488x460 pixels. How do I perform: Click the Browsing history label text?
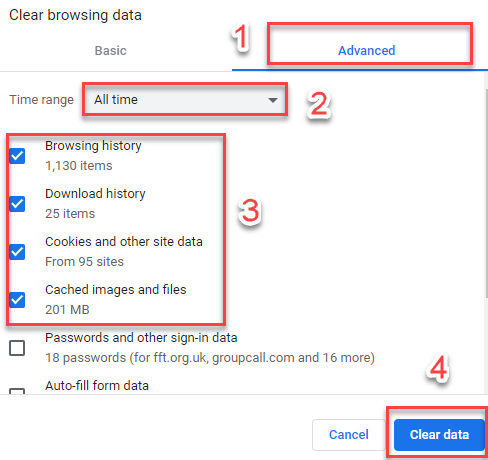[93, 146]
